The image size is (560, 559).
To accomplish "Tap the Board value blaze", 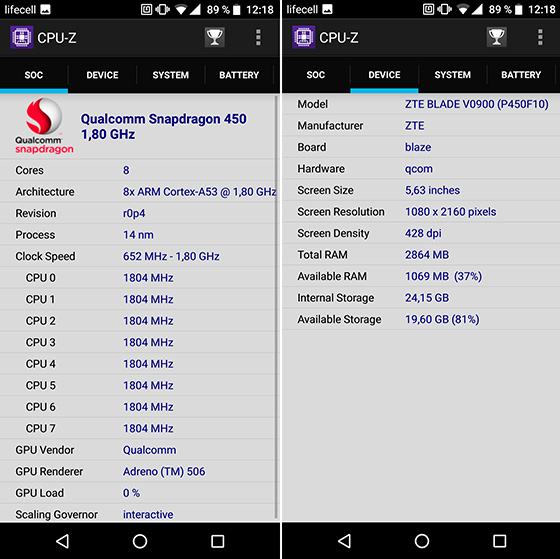I will (x=418, y=147).
